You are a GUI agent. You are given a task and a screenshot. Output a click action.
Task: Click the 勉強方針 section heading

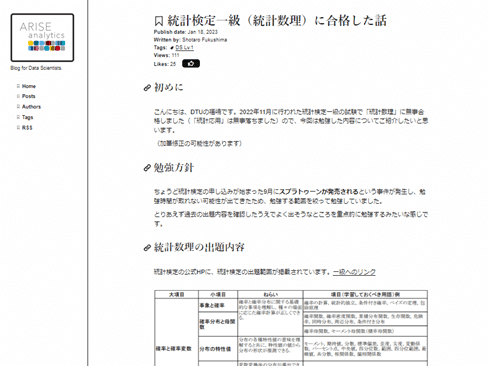pos(174,167)
